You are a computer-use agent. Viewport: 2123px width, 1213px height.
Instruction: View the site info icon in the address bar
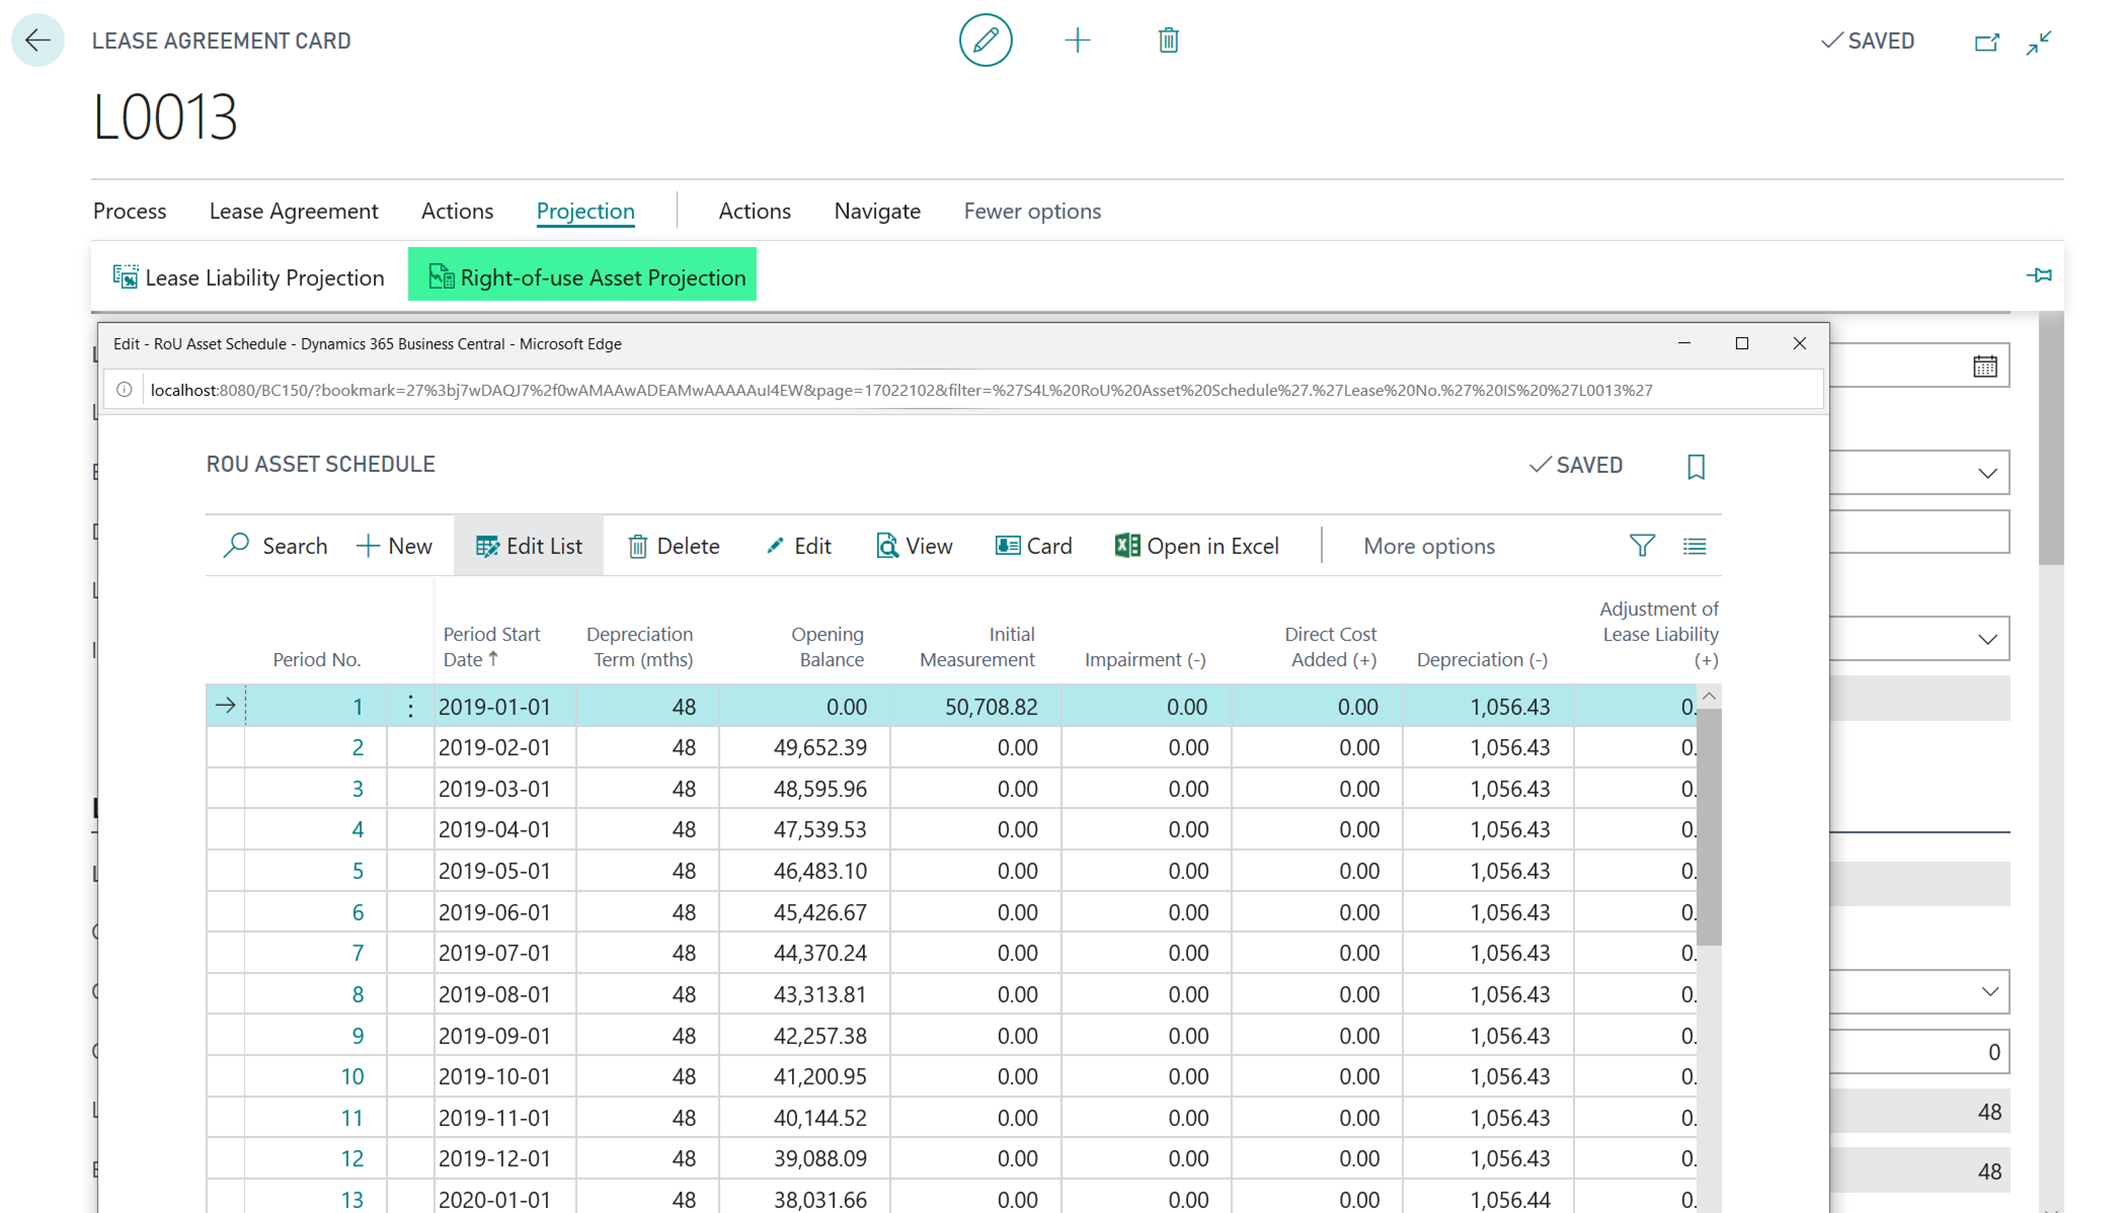(124, 390)
